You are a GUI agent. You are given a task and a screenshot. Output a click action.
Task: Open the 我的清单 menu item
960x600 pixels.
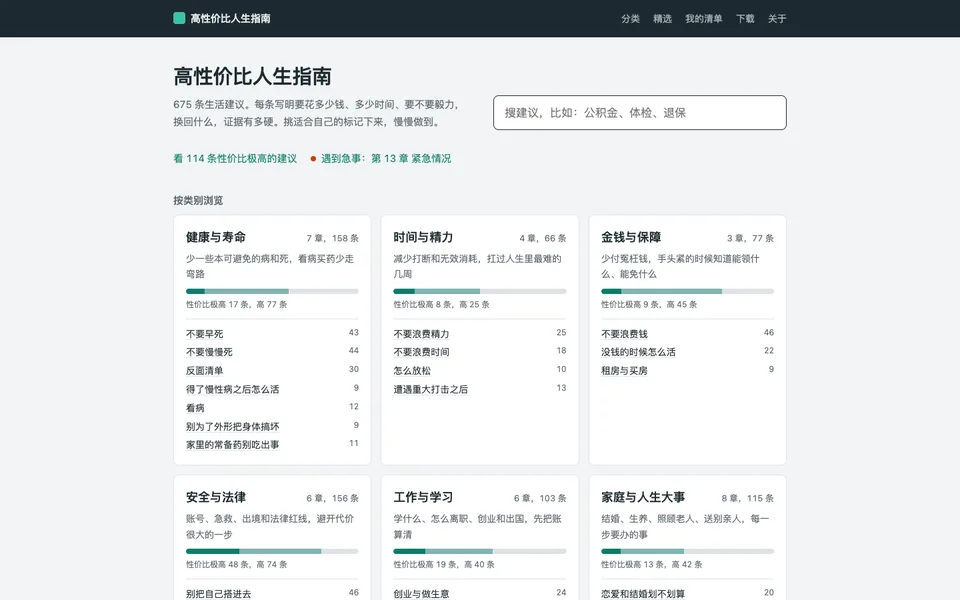[703, 19]
